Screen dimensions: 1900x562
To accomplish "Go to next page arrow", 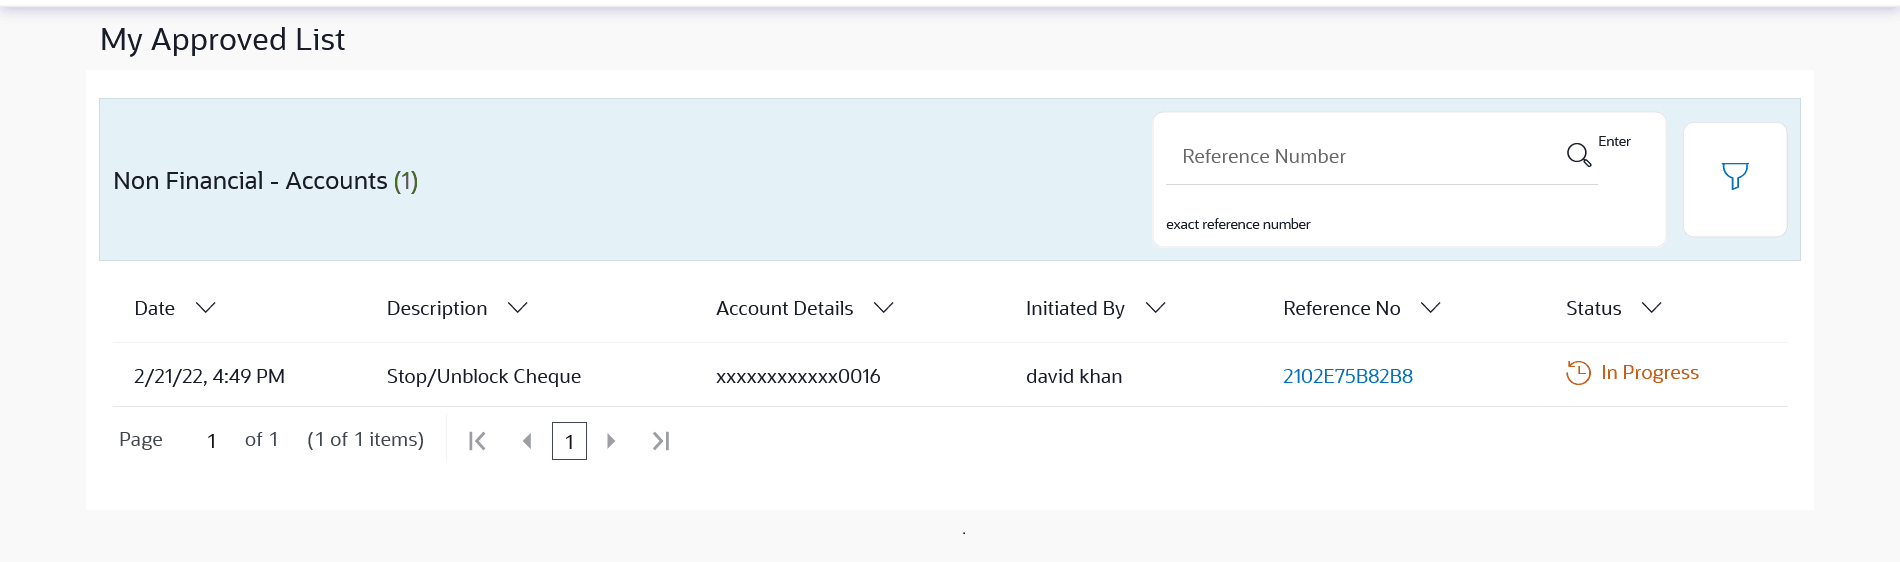I will click(x=611, y=441).
